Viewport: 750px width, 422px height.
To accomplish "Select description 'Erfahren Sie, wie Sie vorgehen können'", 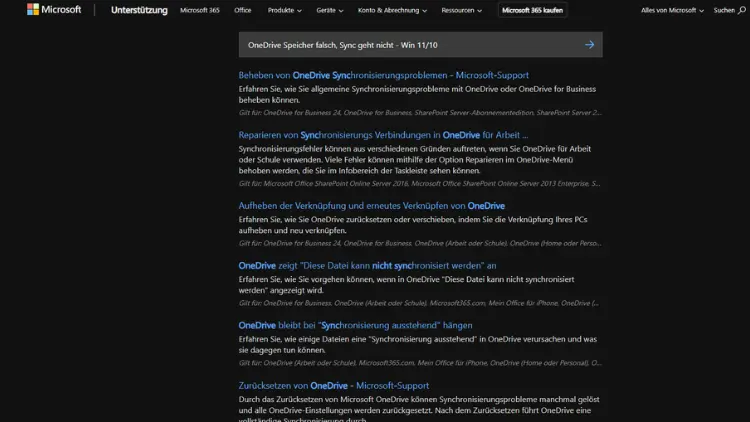I will click(x=407, y=285).
